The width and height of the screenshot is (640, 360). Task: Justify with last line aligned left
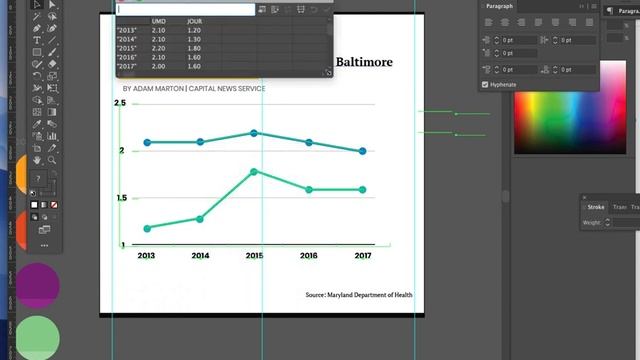539,22
